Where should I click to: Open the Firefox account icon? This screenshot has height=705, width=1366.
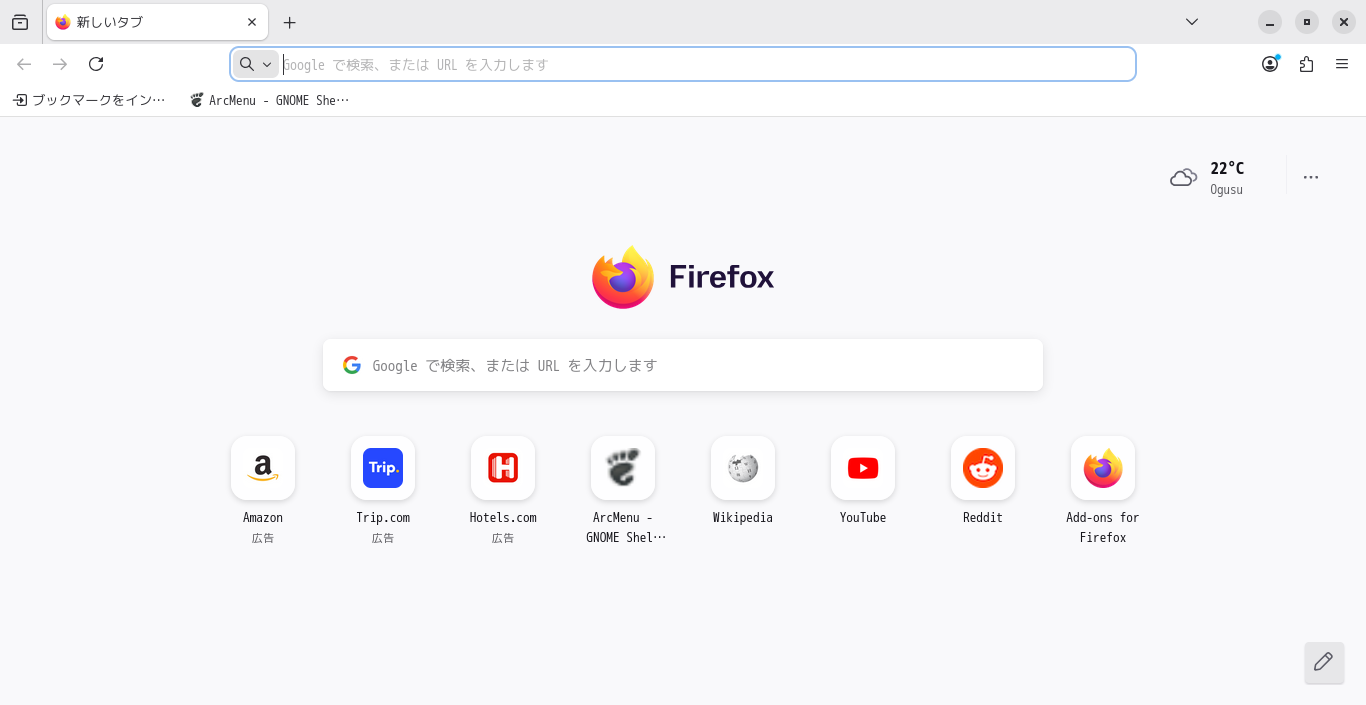tap(1270, 64)
